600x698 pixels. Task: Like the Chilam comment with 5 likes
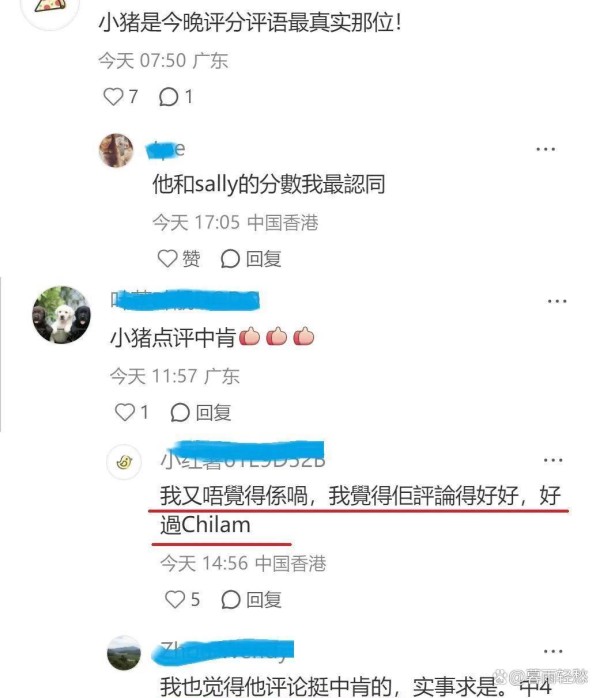pyautogui.click(x=182, y=600)
